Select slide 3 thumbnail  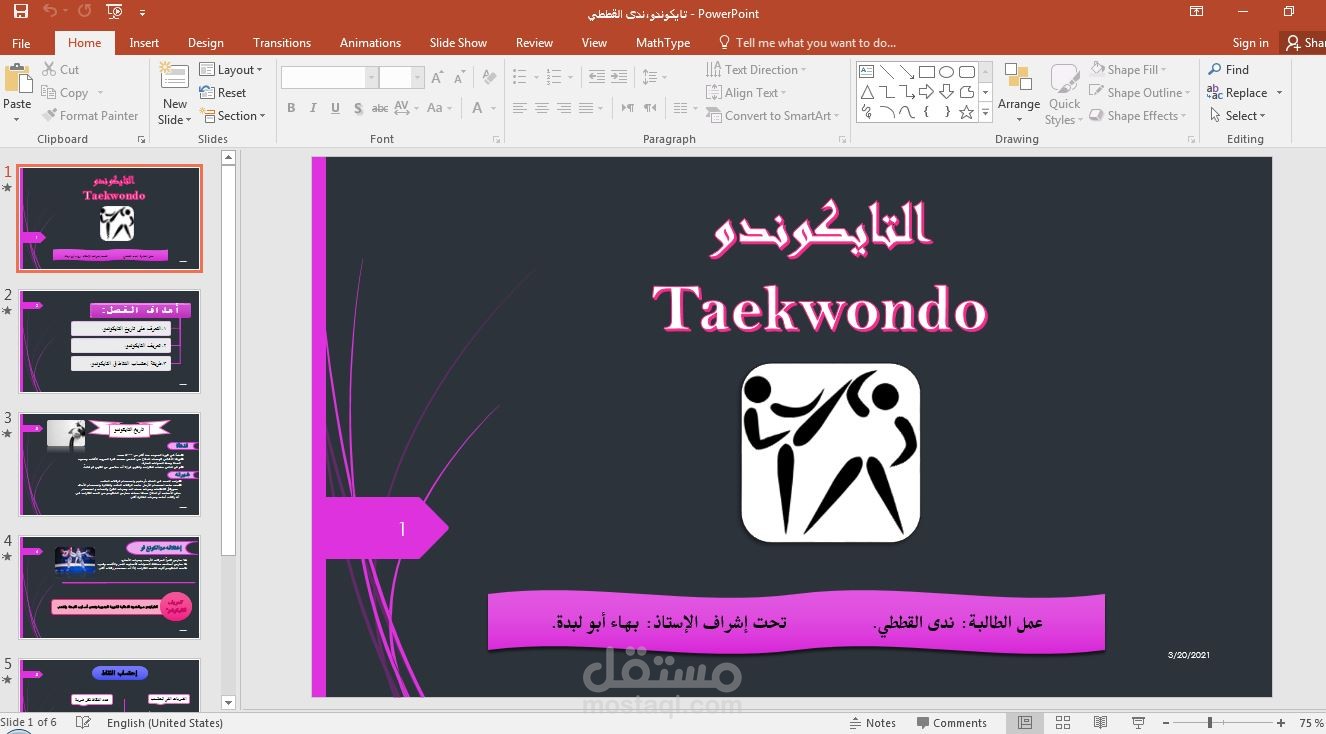[x=110, y=464]
